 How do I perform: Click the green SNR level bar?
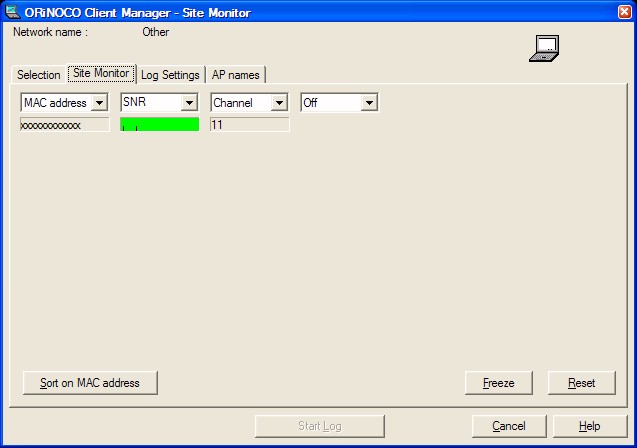[x=159, y=124]
